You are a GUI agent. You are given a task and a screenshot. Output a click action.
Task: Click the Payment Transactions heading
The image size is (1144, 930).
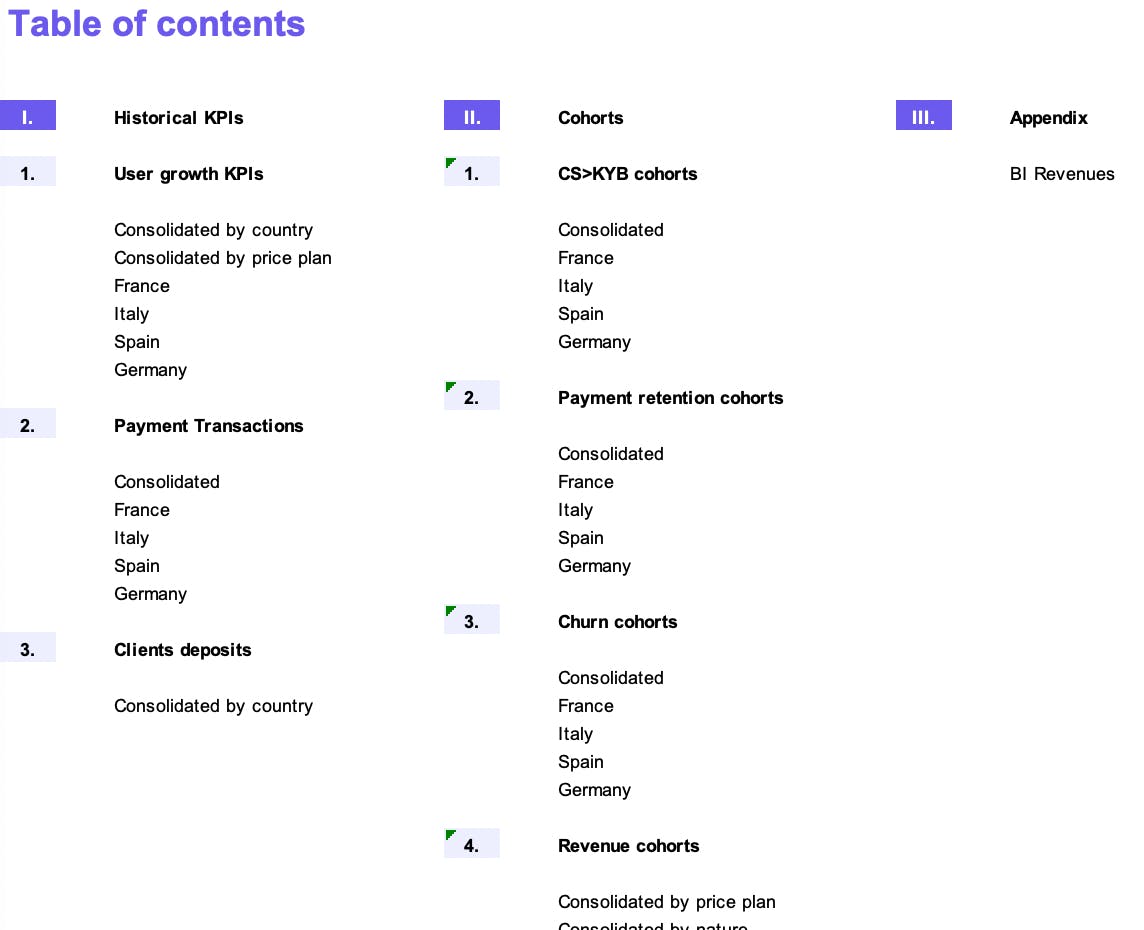click(x=209, y=426)
